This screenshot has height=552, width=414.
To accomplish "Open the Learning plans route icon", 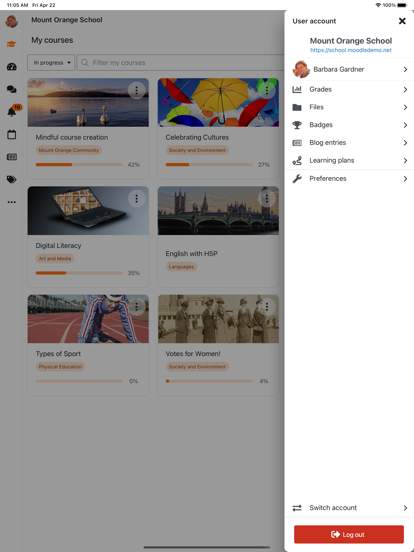I will coord(297,161).
